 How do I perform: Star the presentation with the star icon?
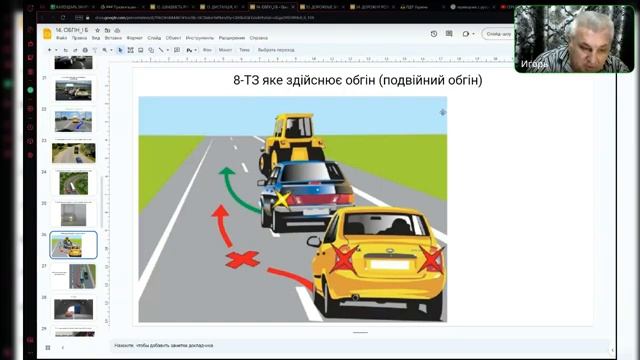[97, 30]
